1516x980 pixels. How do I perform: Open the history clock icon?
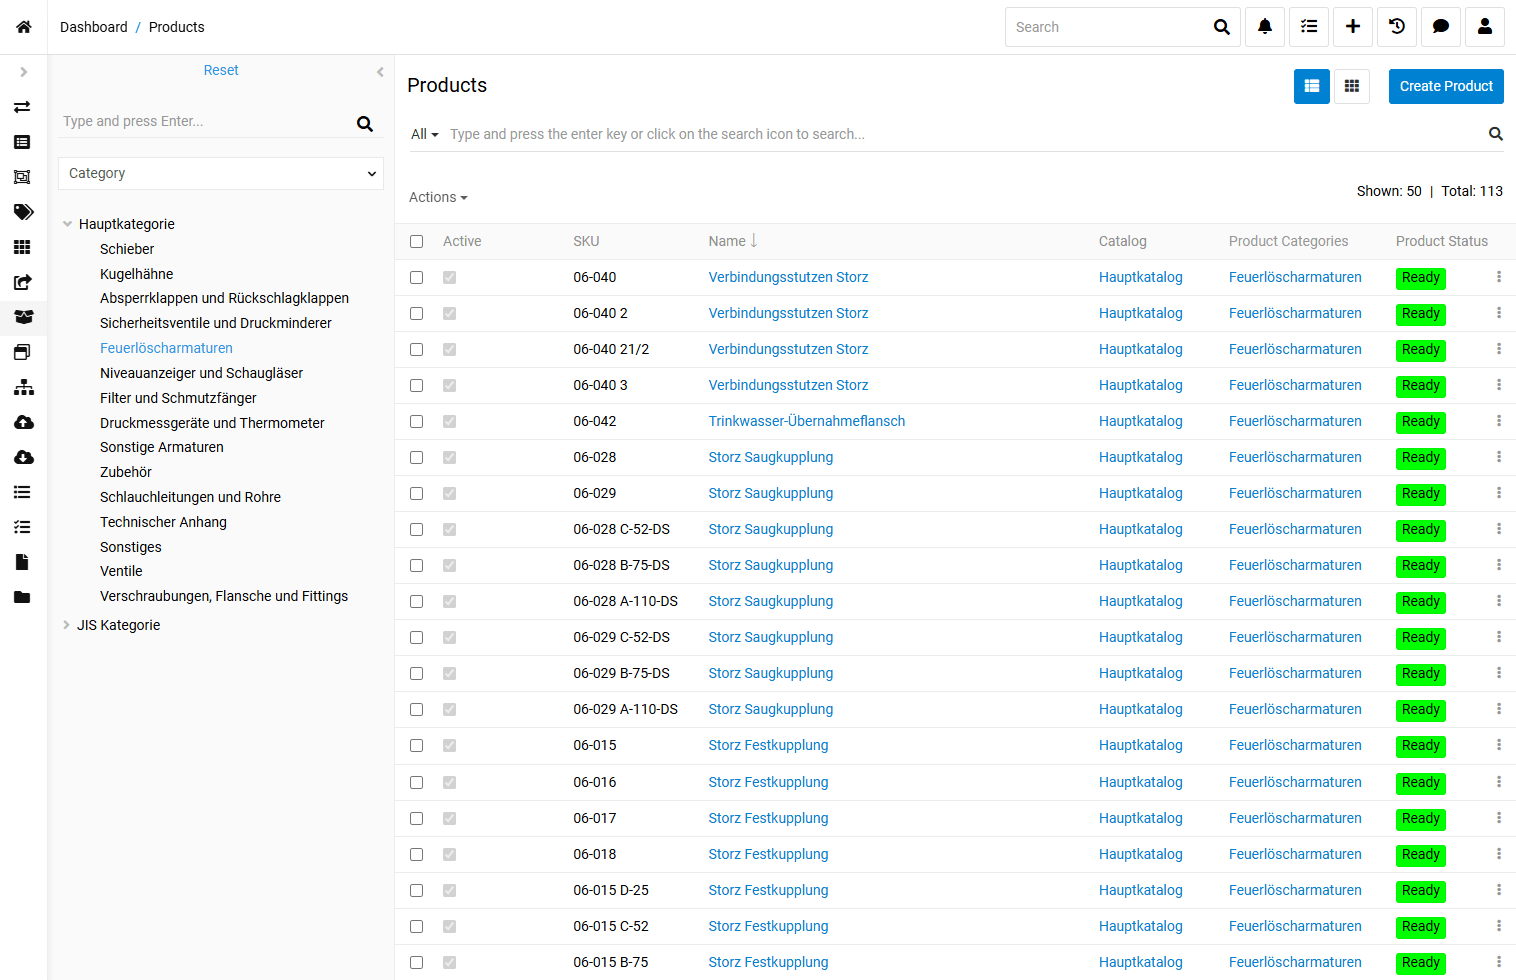pyautogui.click(x=1397, y=27)
